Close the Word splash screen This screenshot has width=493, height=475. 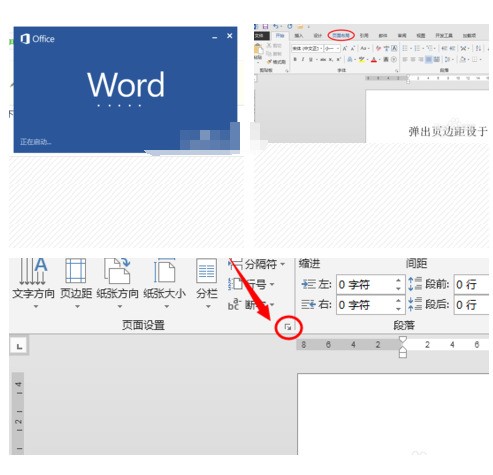pyautogui.click(x=230, y=36)
